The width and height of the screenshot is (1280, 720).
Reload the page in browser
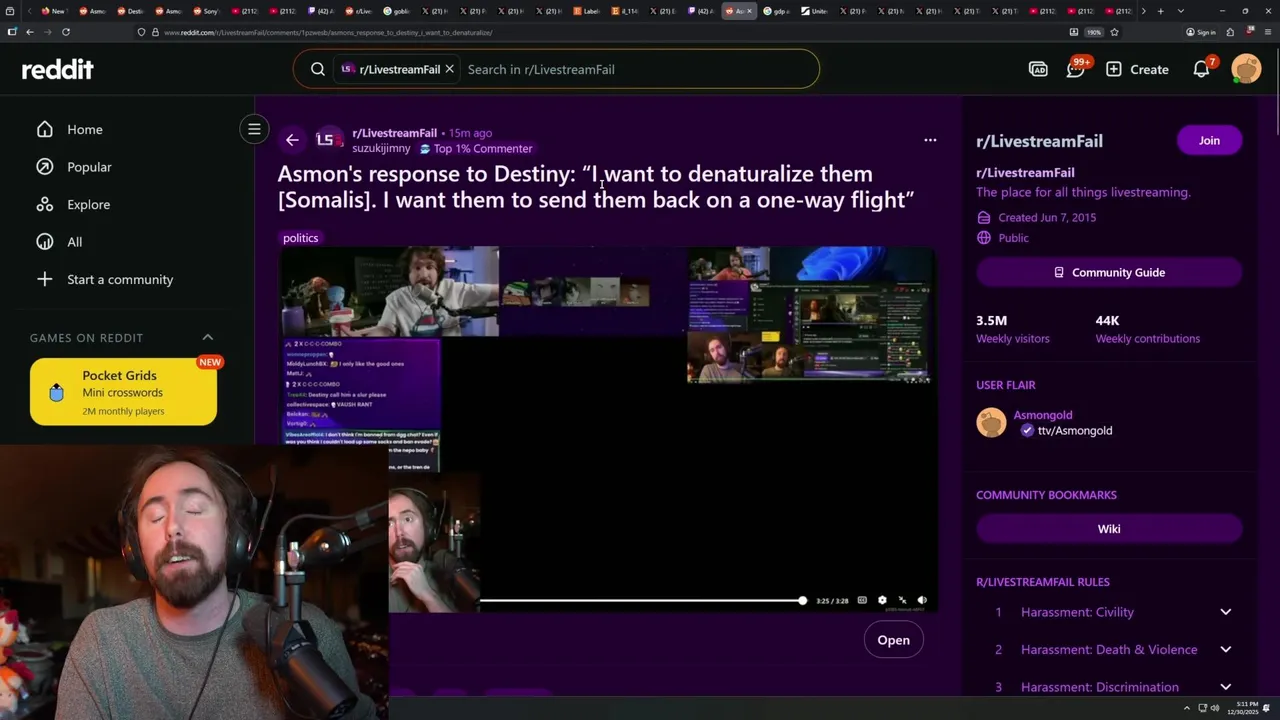click(66, 32)
